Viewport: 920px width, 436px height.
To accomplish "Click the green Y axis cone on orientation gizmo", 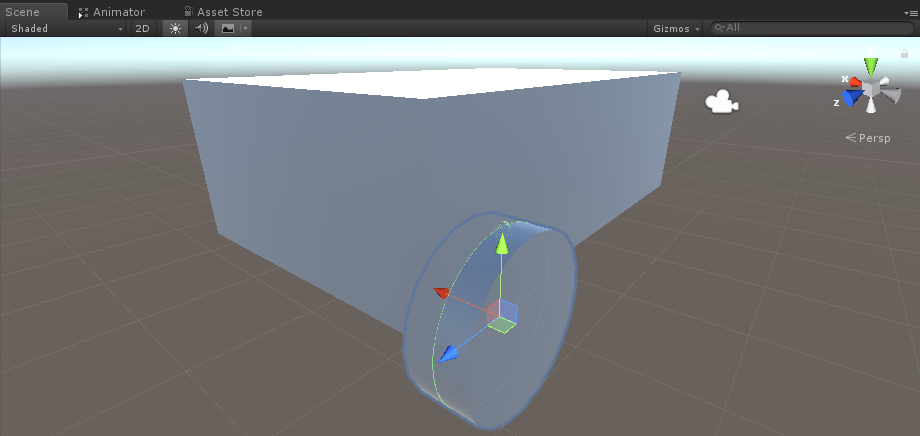I will coord(871,67).
